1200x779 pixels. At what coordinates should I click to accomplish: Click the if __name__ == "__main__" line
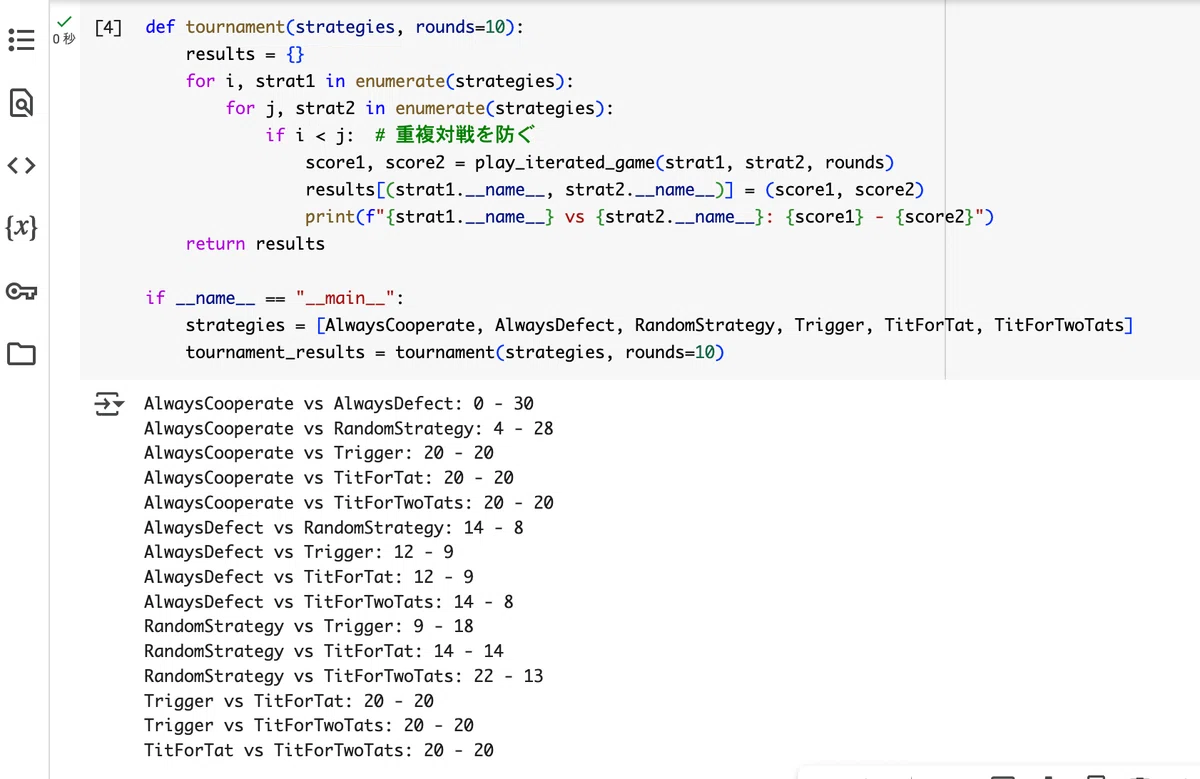click(x=274, y=297)
